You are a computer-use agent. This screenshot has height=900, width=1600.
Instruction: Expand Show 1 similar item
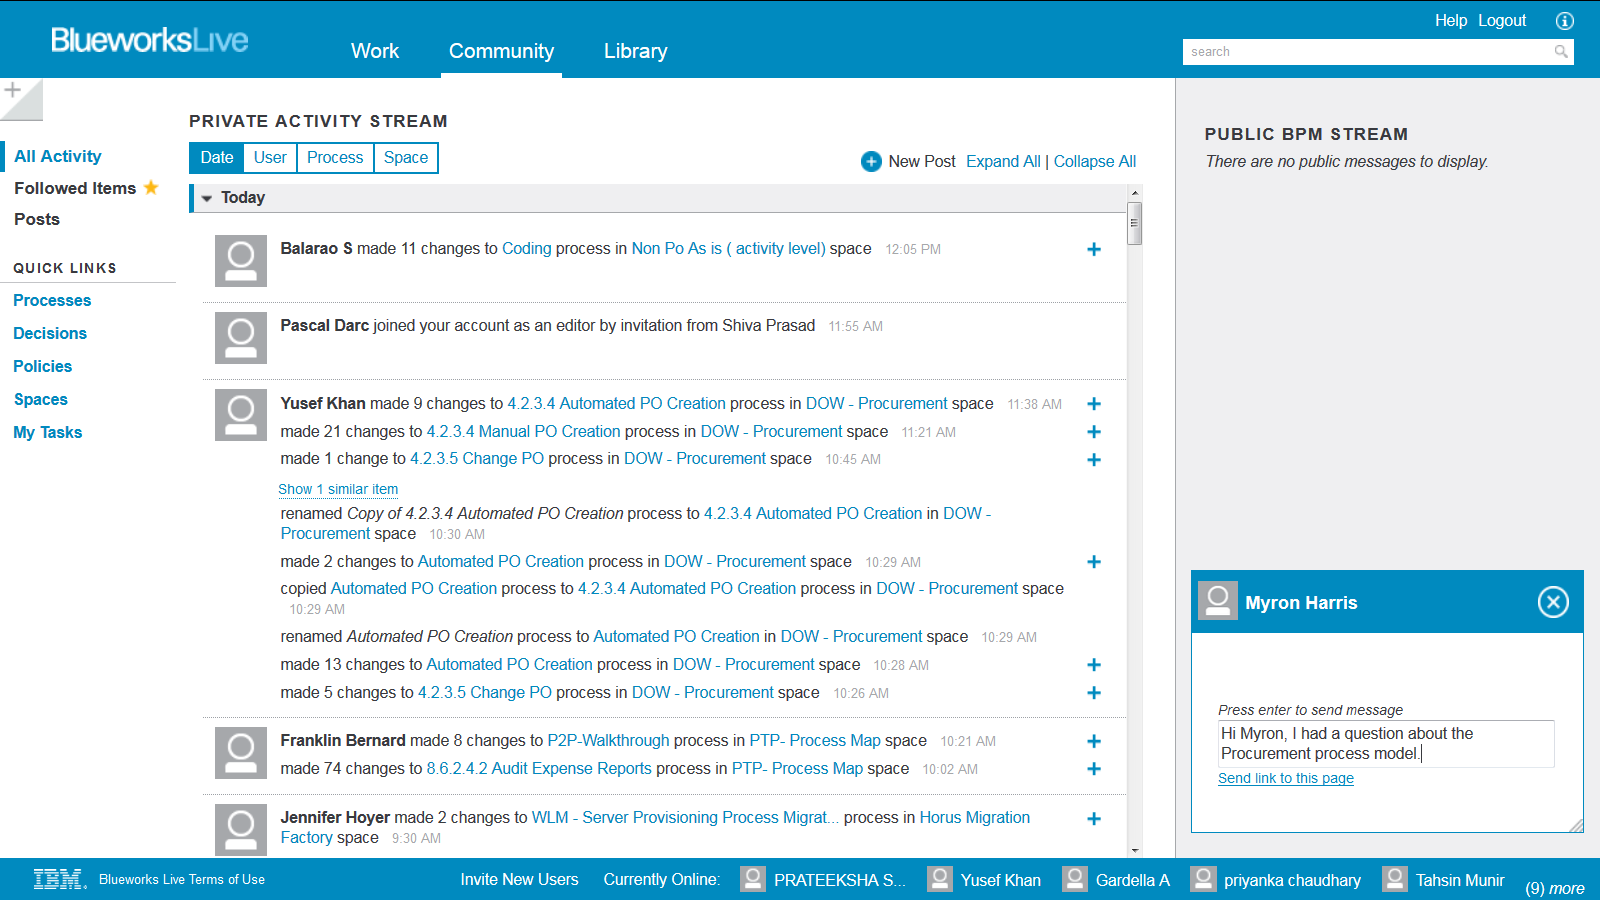tap(337, 489)
